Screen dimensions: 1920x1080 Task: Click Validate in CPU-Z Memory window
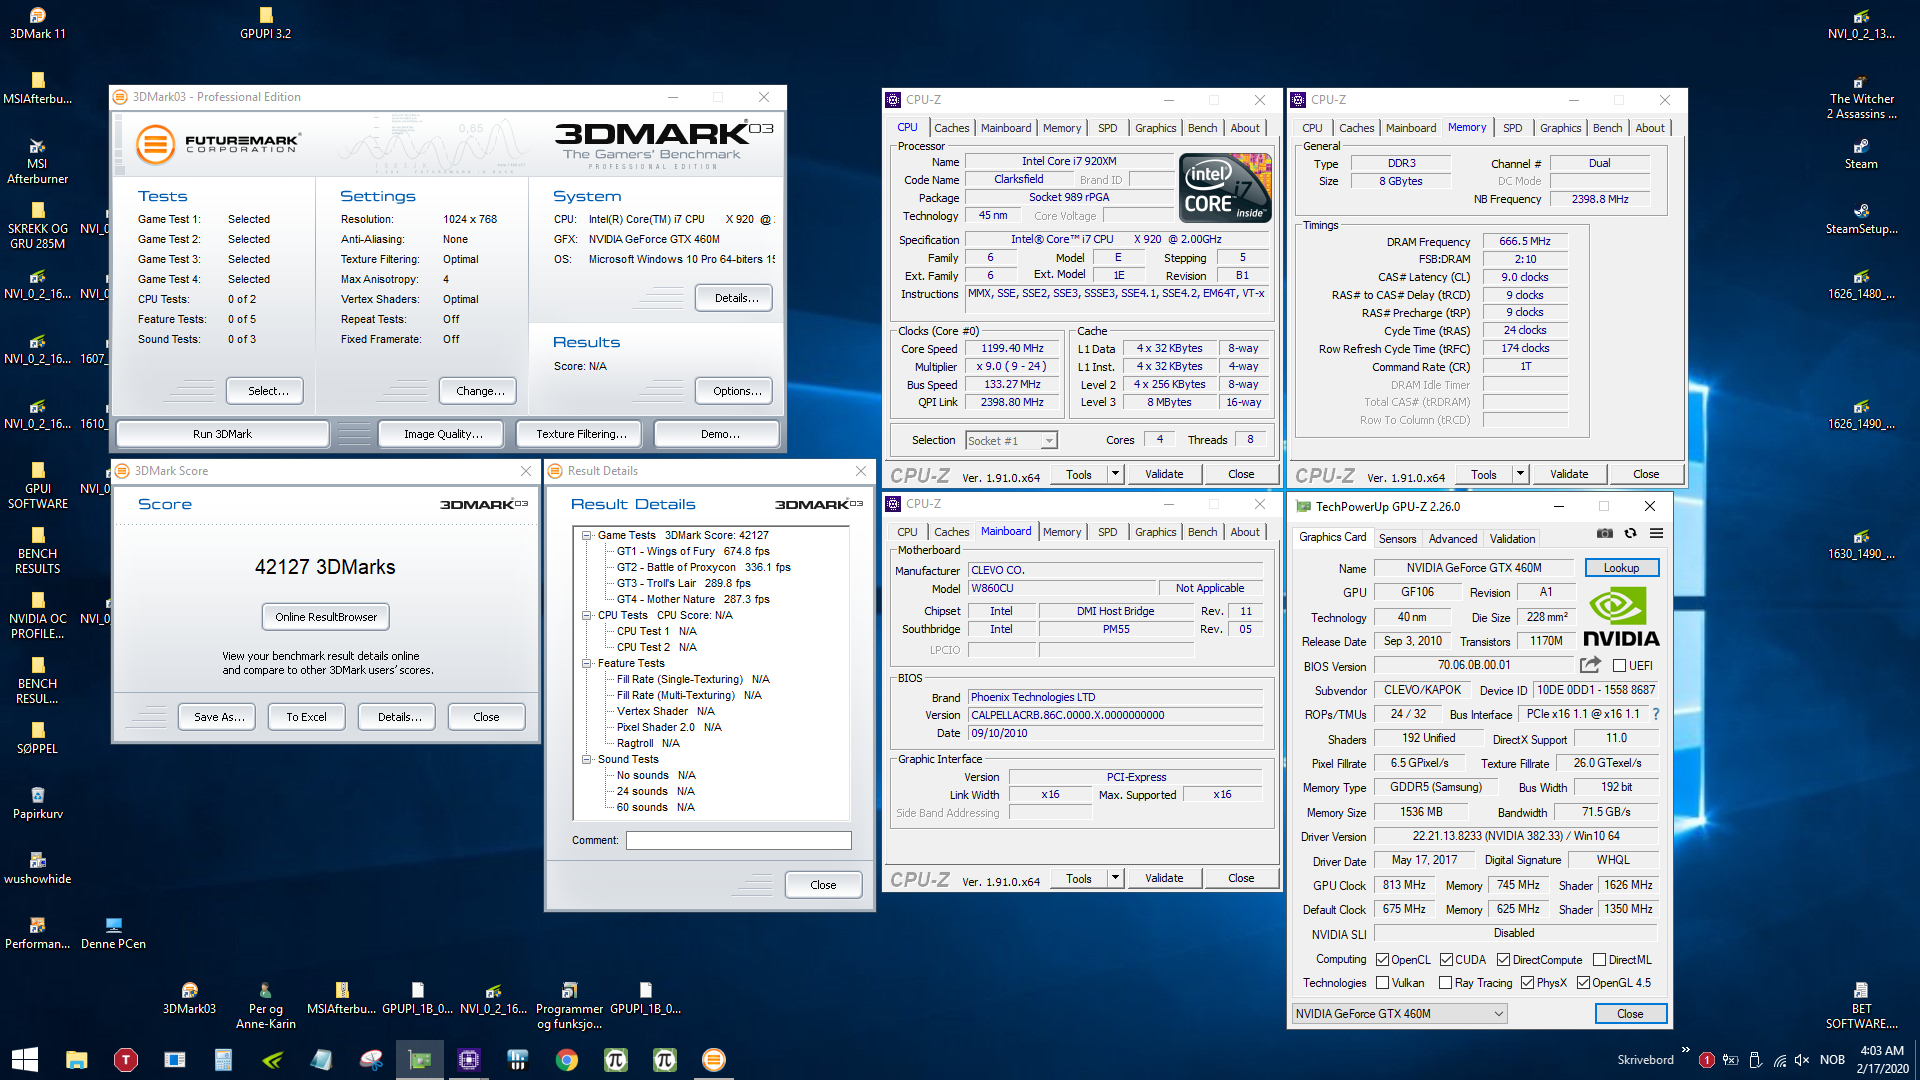pos(1568,474)
